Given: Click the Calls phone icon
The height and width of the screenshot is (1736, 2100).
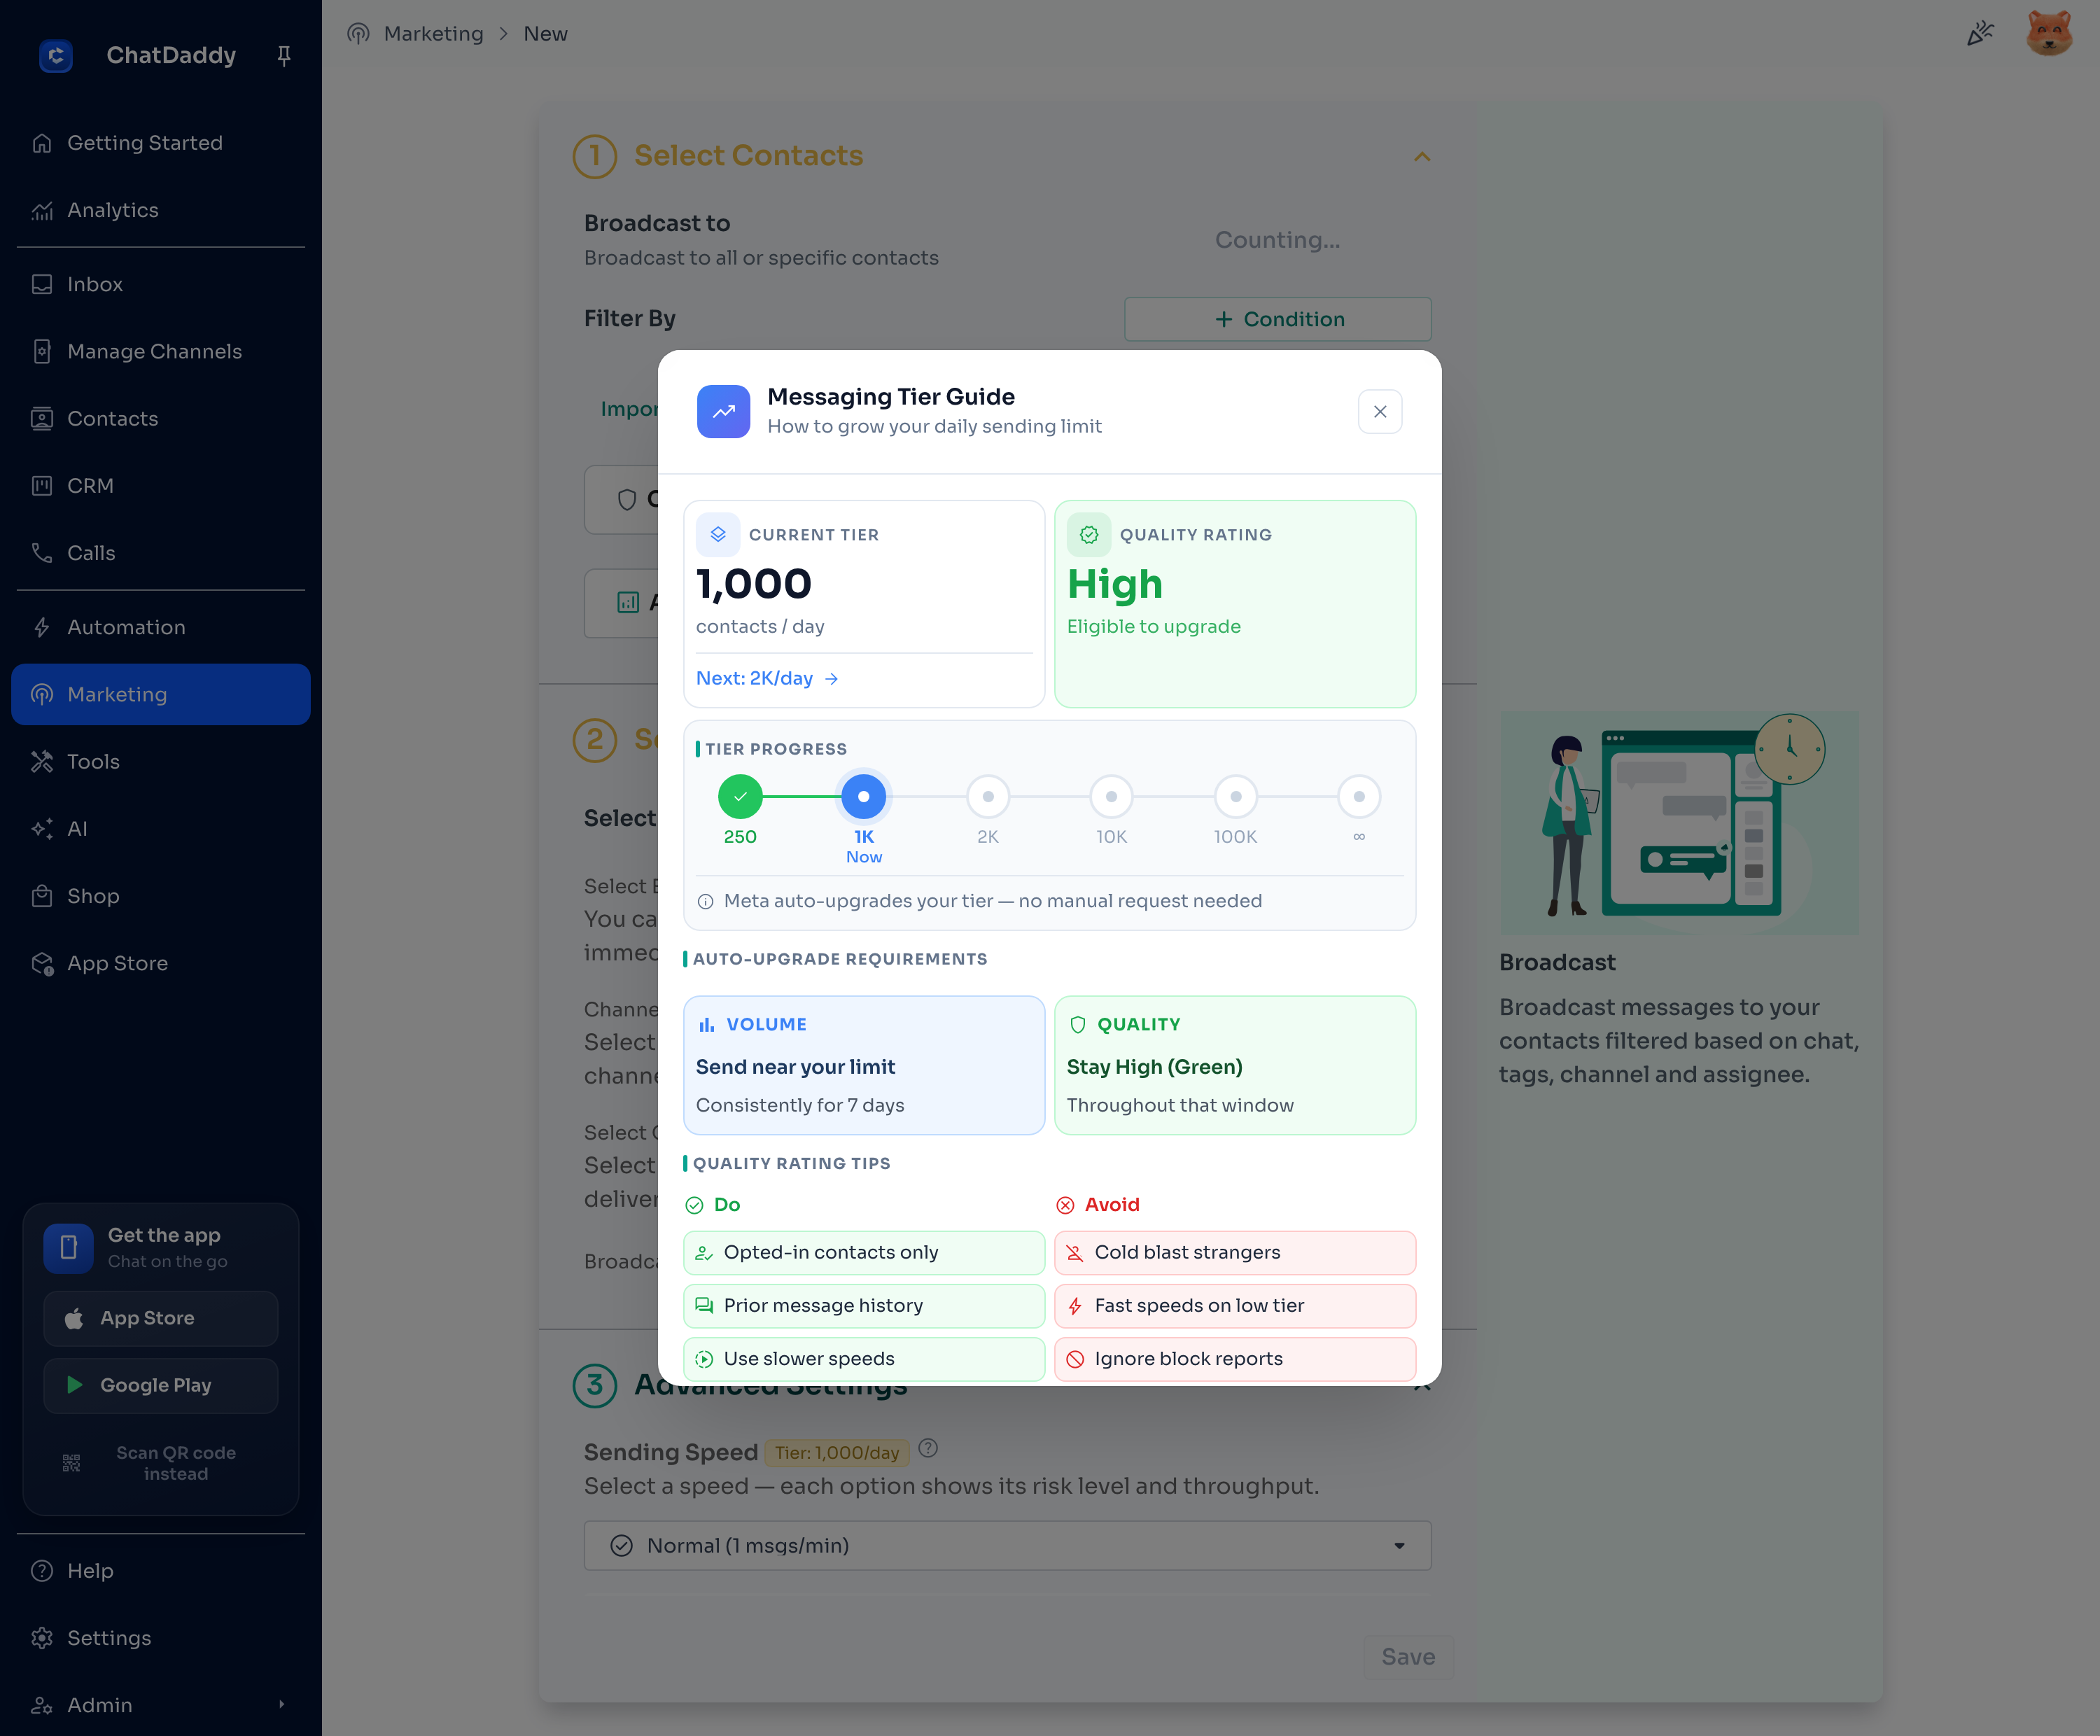Looking at the screenshot, I should coord(42,553).
